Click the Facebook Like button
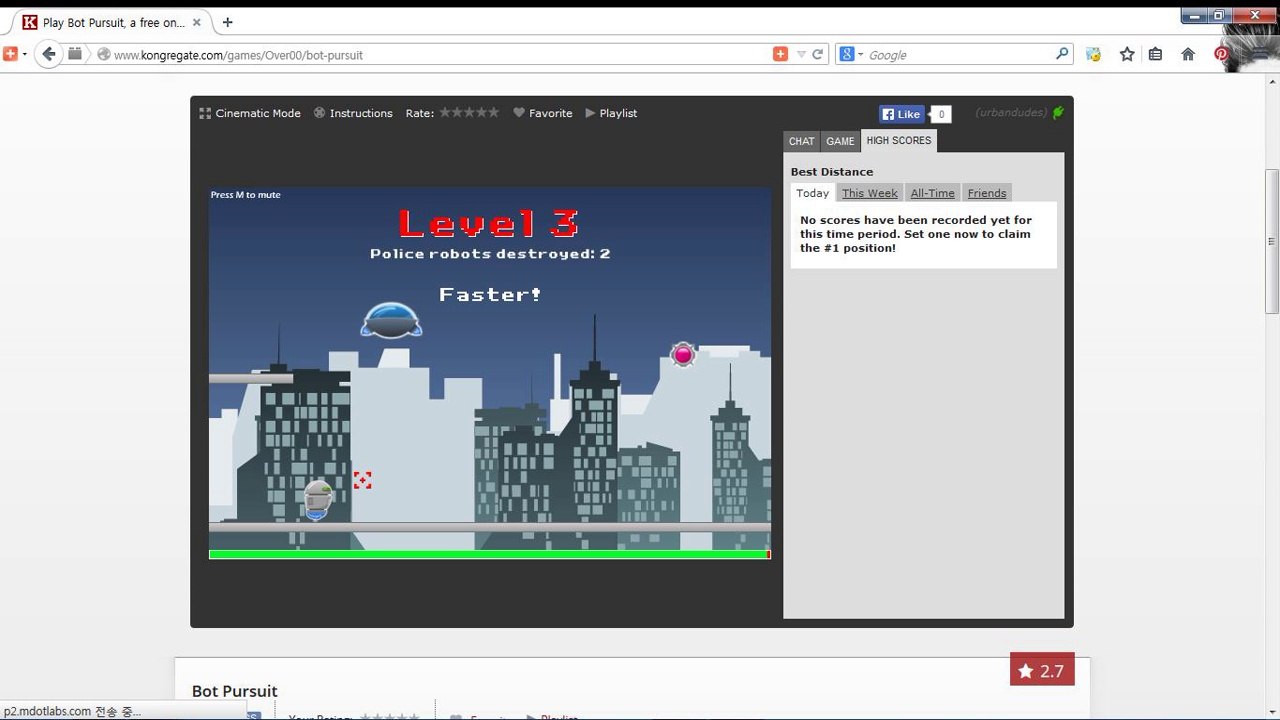This screenshot has width=1280, height=720. (901, 114)
